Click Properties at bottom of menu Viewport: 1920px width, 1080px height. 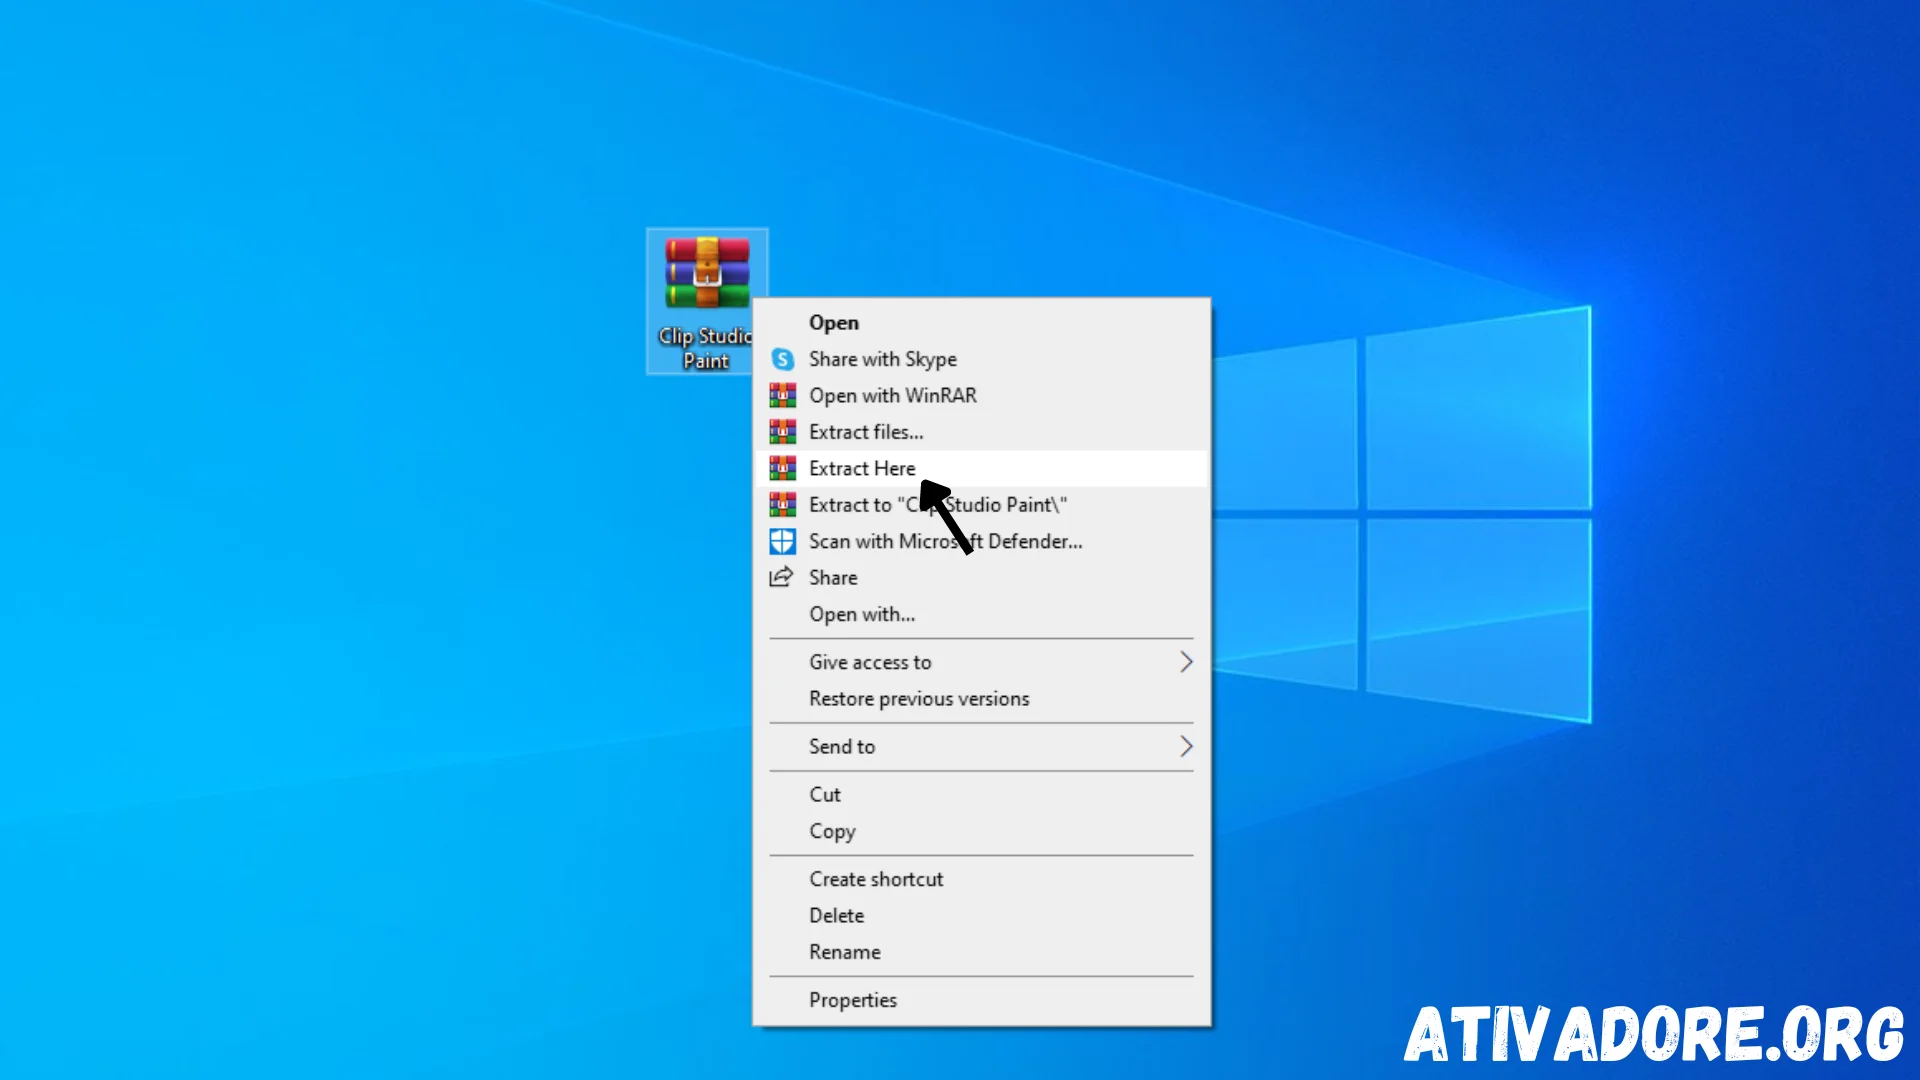coord(852,998)
